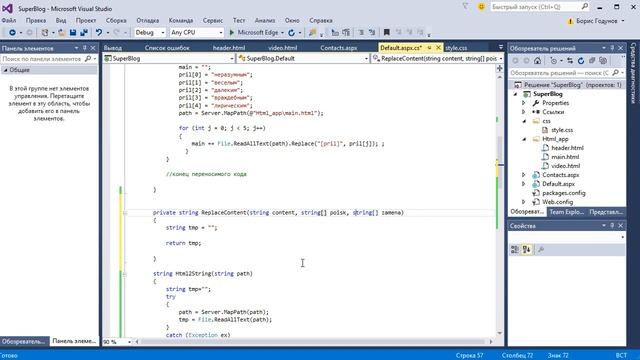Open the Справка menu
Image resolution: width=640 pixels, height=360 pixels.
coord(320,20)
